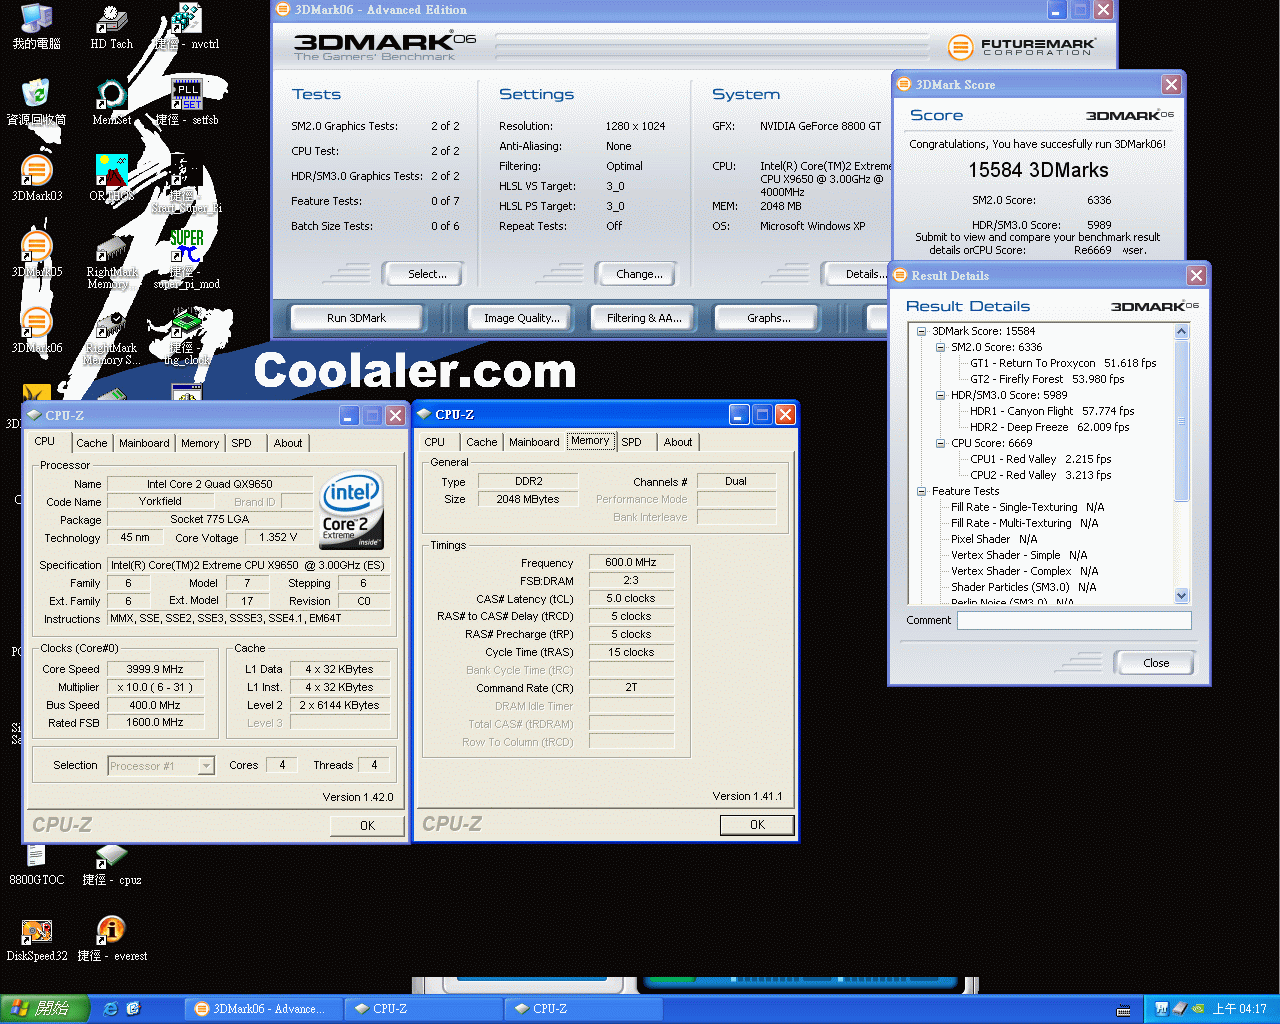The width and height of the screenshot is (1280, 1024).
Task: Select SPD tab in right CPU-Z window
Action: tap(631, 442)
